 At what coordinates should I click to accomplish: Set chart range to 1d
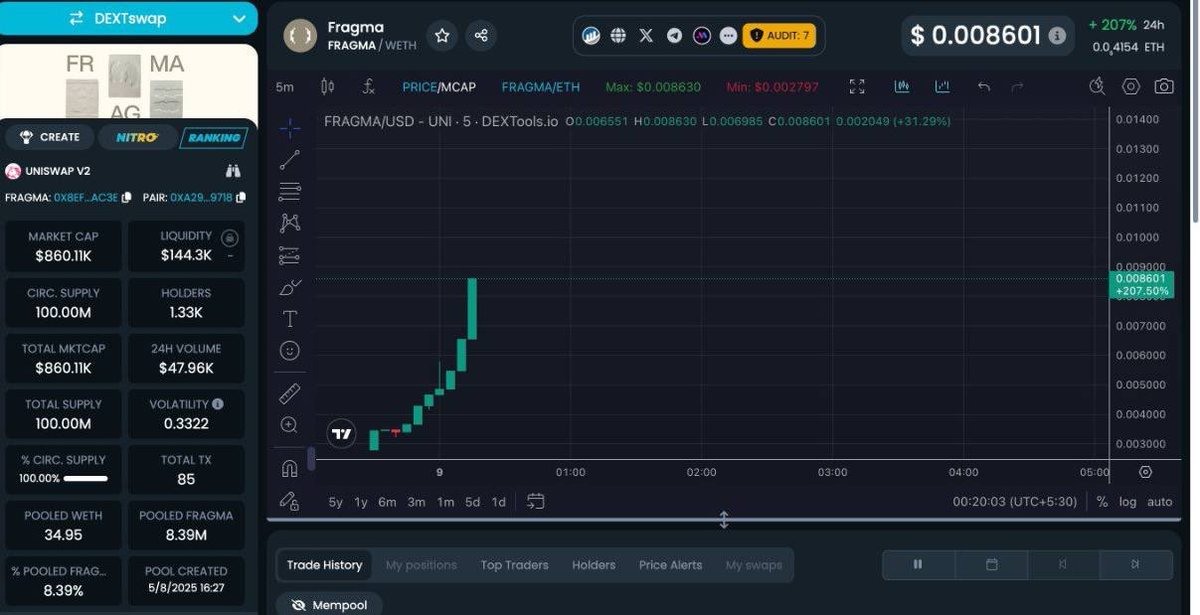click(x=498, y=502)
